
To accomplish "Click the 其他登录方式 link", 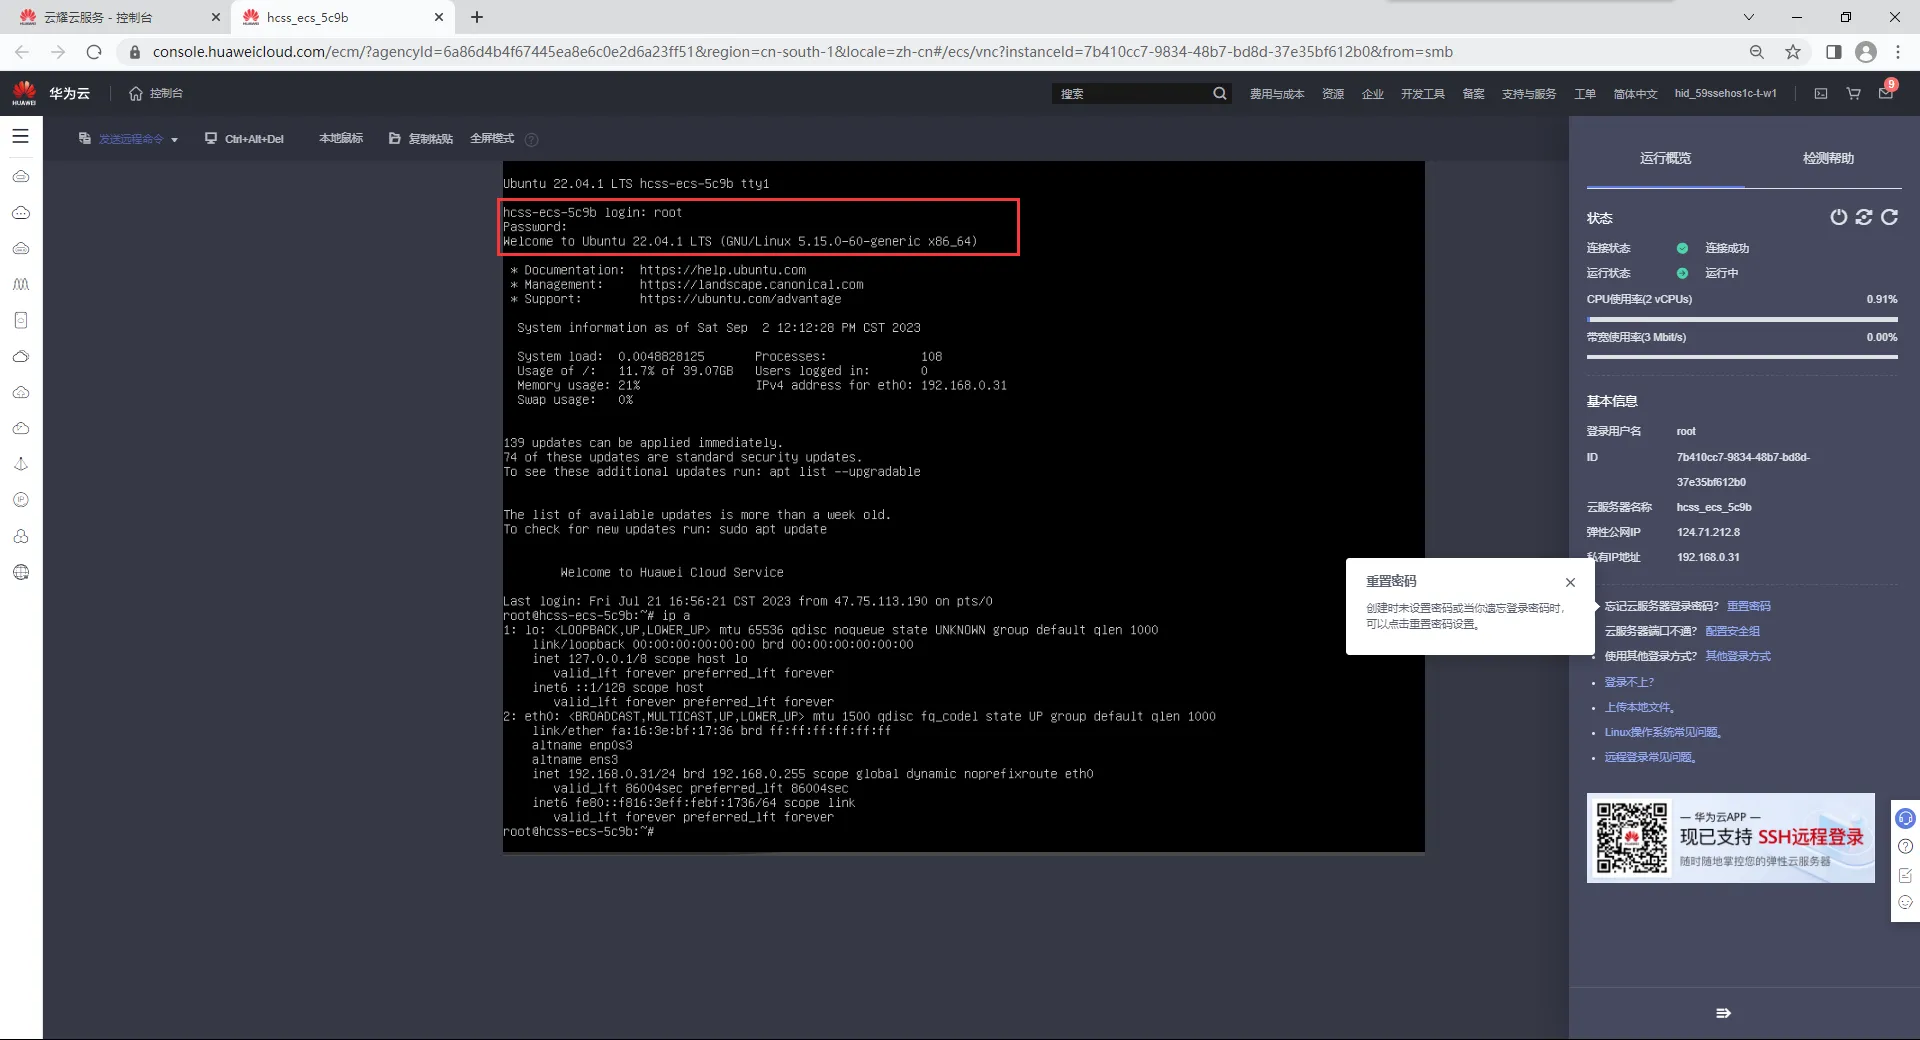I will click(1738, 656).
